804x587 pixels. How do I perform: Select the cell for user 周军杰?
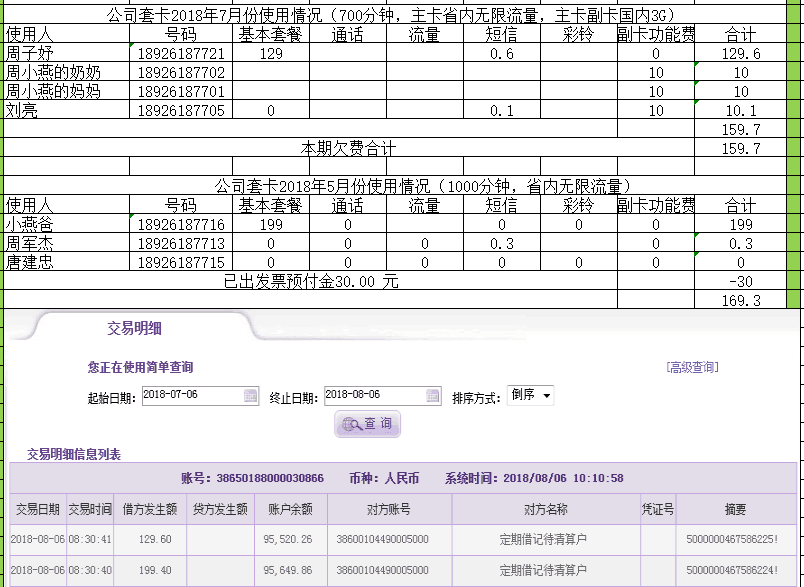pos(66,243)
